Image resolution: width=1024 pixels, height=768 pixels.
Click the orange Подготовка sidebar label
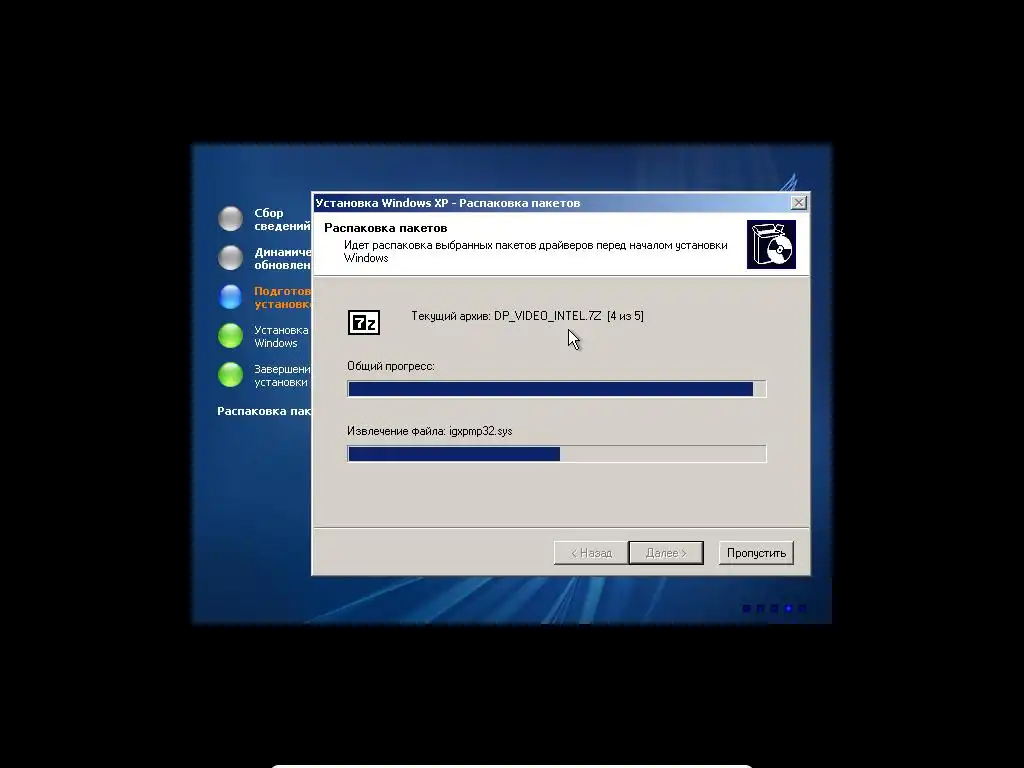coord(282,297)
